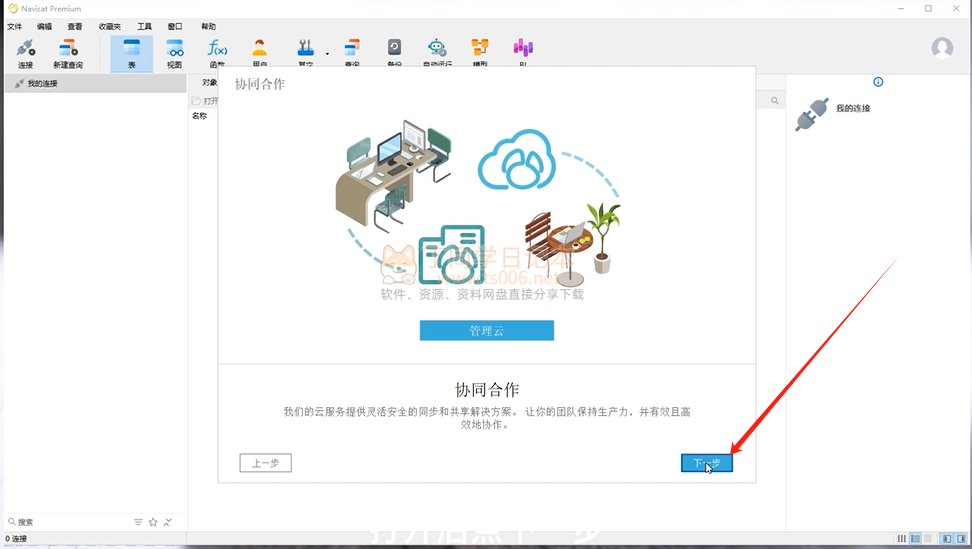Open New Query (新建查询) from toolbar
Viewport: 972px width, 549px height.
(68, 53)
